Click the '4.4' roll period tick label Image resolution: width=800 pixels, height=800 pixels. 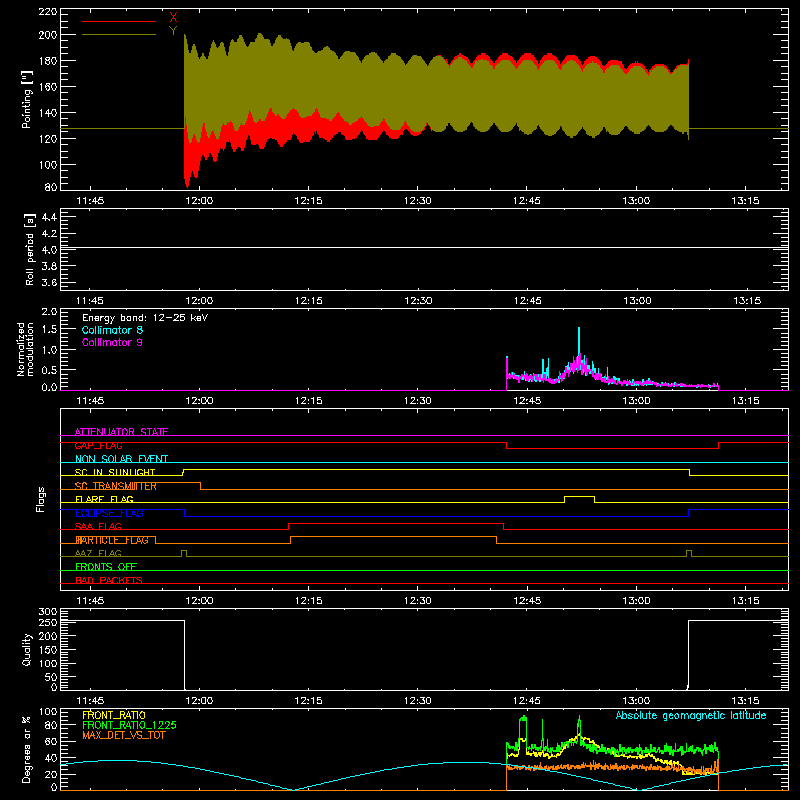[49, 217]
